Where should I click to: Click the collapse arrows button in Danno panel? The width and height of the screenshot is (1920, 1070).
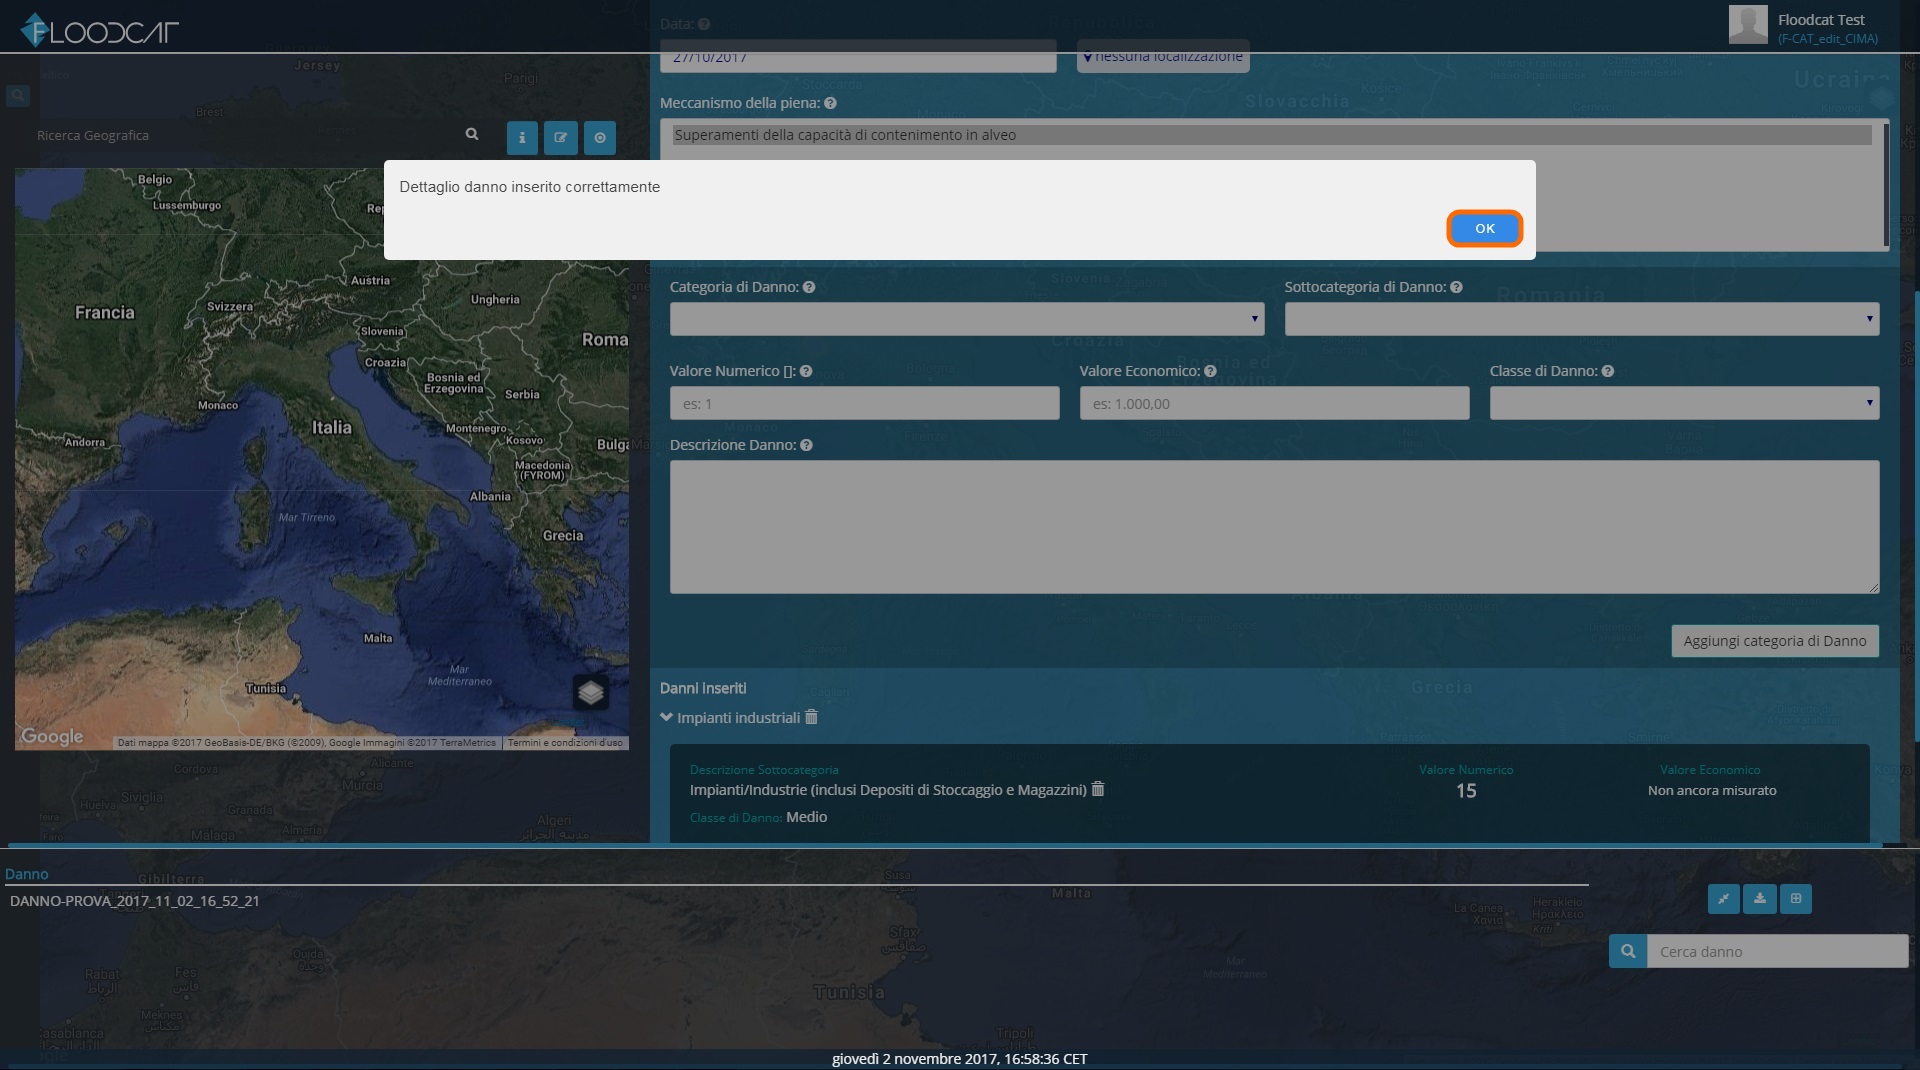pos(1723,898)
